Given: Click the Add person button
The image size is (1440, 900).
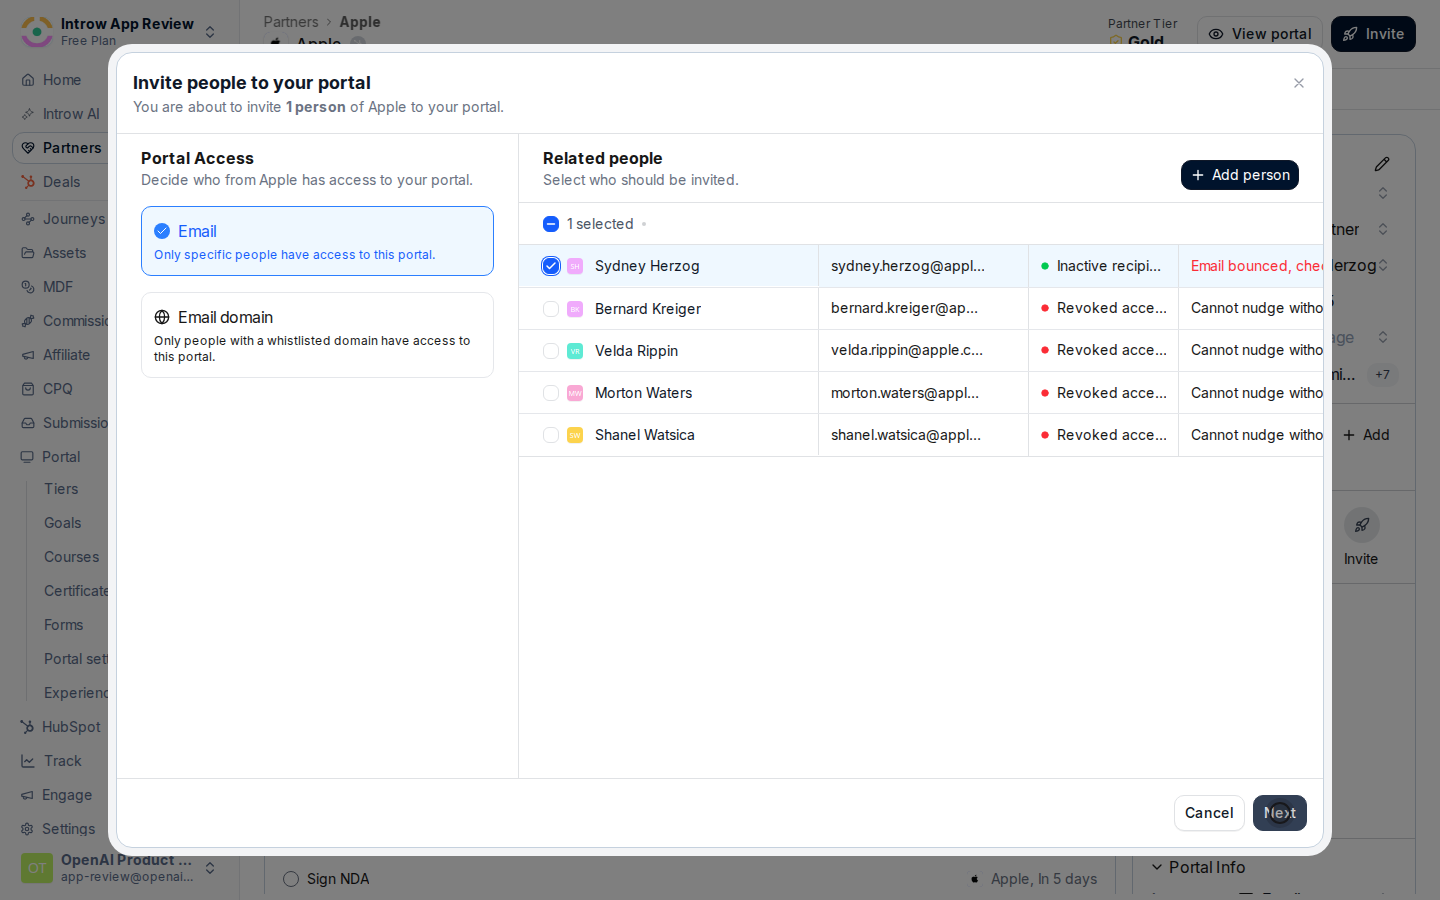Looking at the screenshot, I should [1240, 175].
